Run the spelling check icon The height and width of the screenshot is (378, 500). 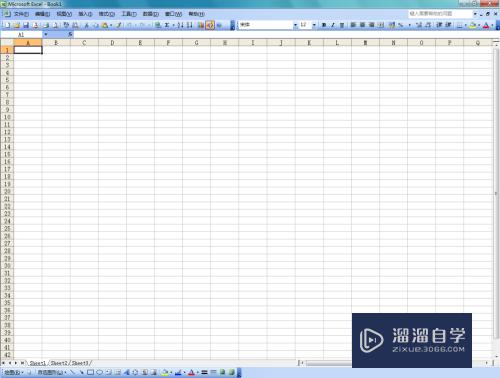click(66, 25)
